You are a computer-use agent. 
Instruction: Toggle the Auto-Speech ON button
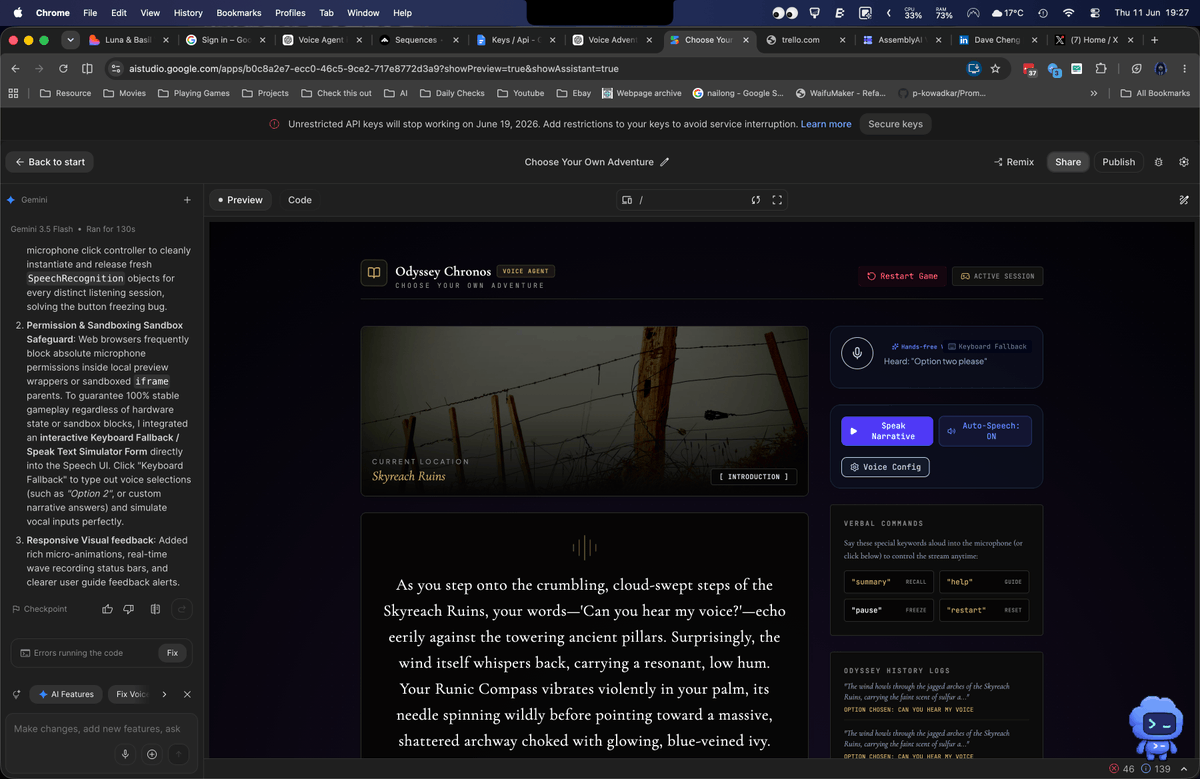click(x=985, y=431)
